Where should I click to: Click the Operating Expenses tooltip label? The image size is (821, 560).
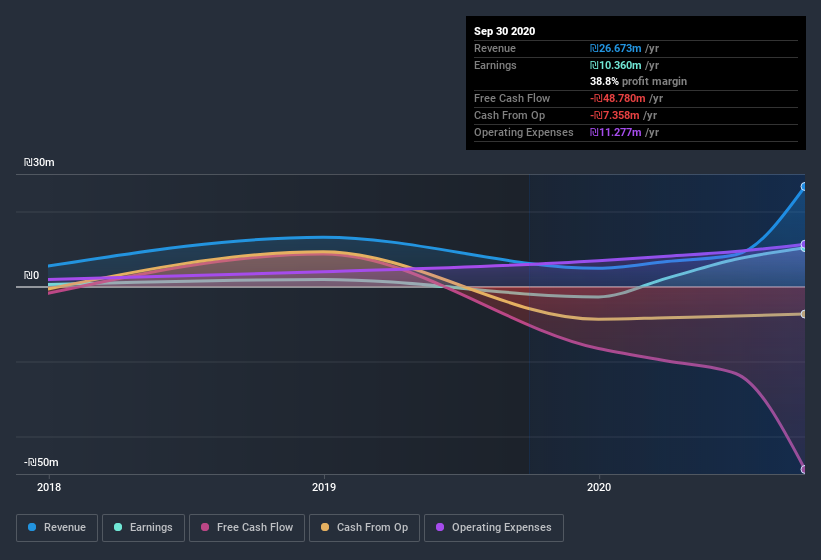pyautogui.click(x=524, y=132)
